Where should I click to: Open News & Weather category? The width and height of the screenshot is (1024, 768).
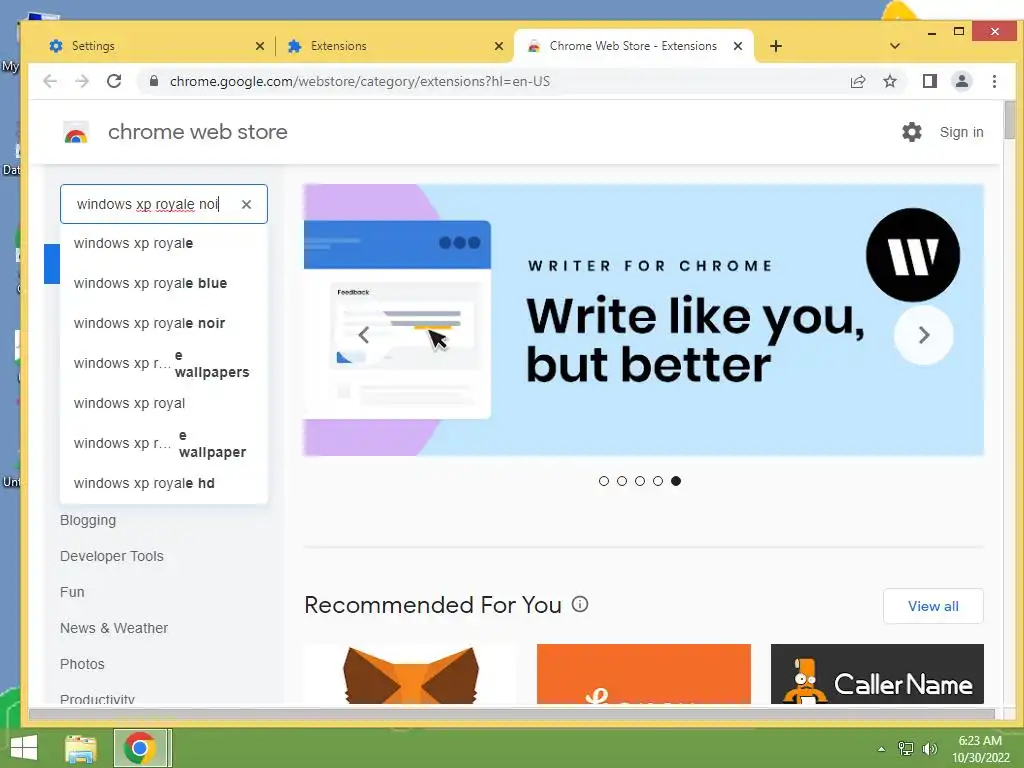(x=114, y=628)
